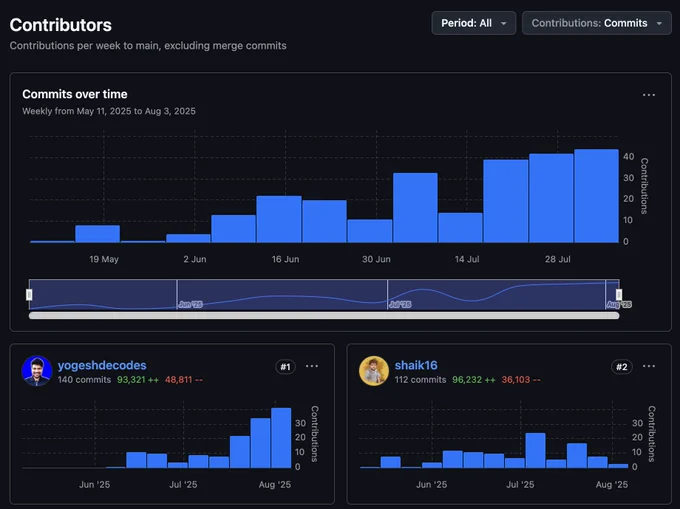Click the left range slider handle
680x509 pixels.
(29, 295)
